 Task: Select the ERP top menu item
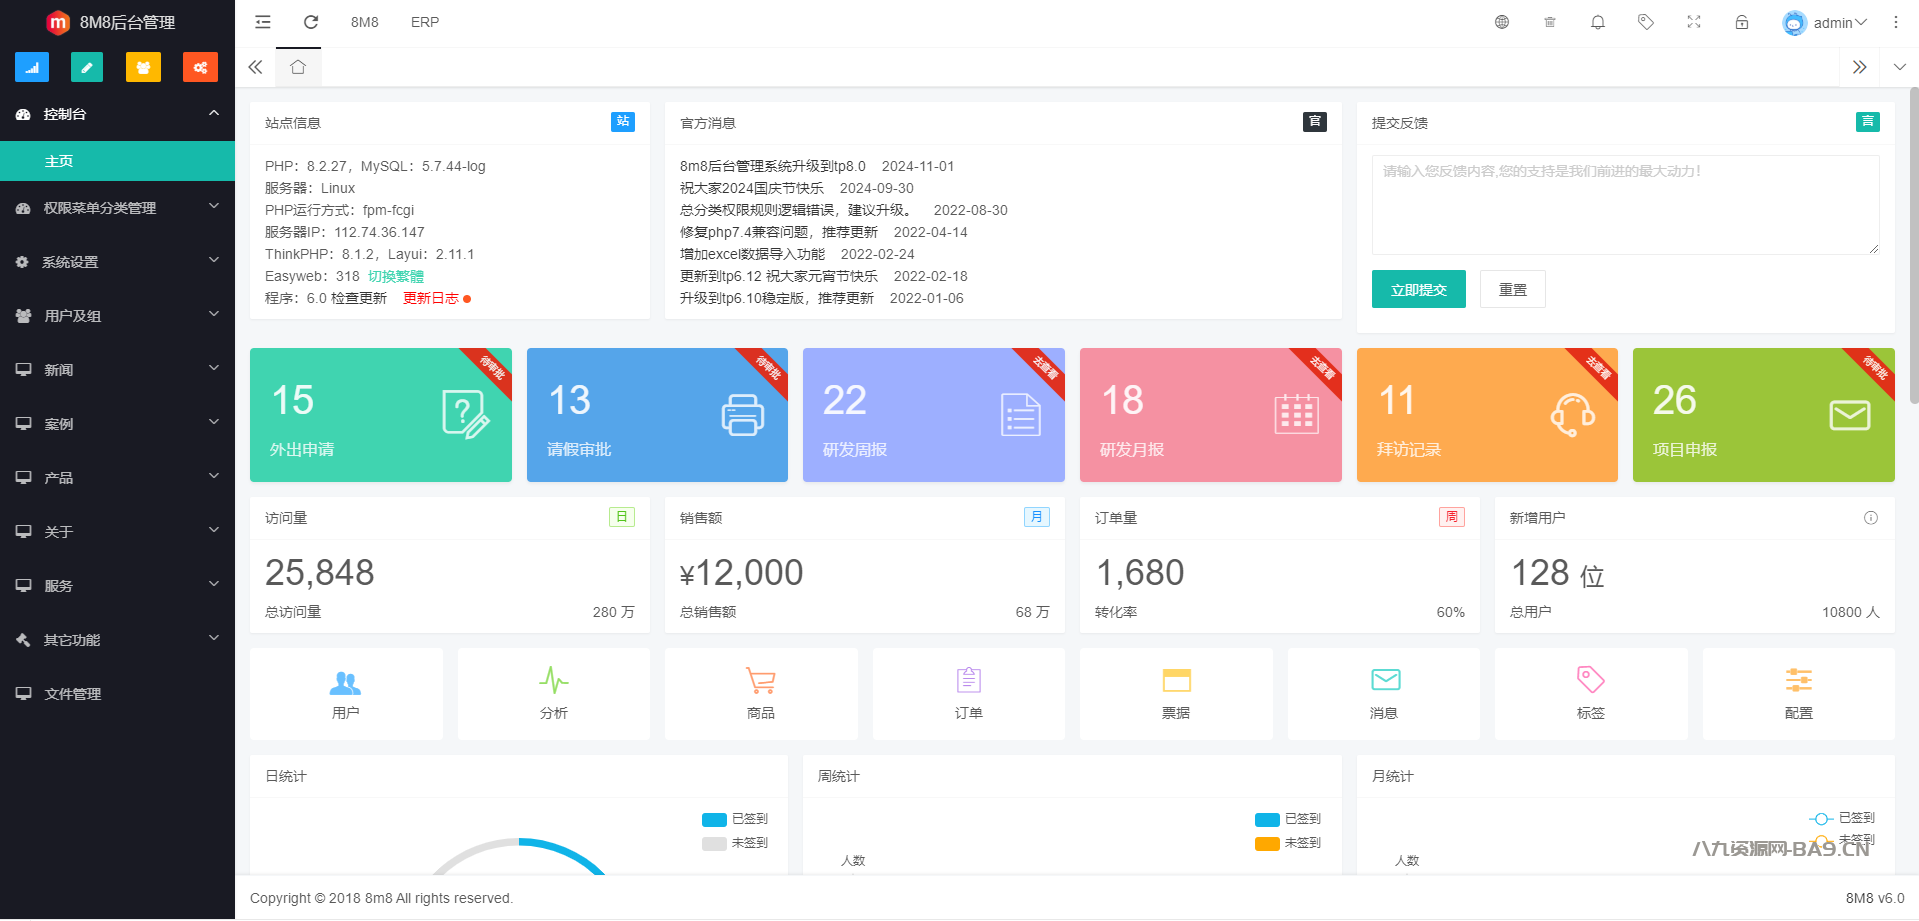[425, 22]
